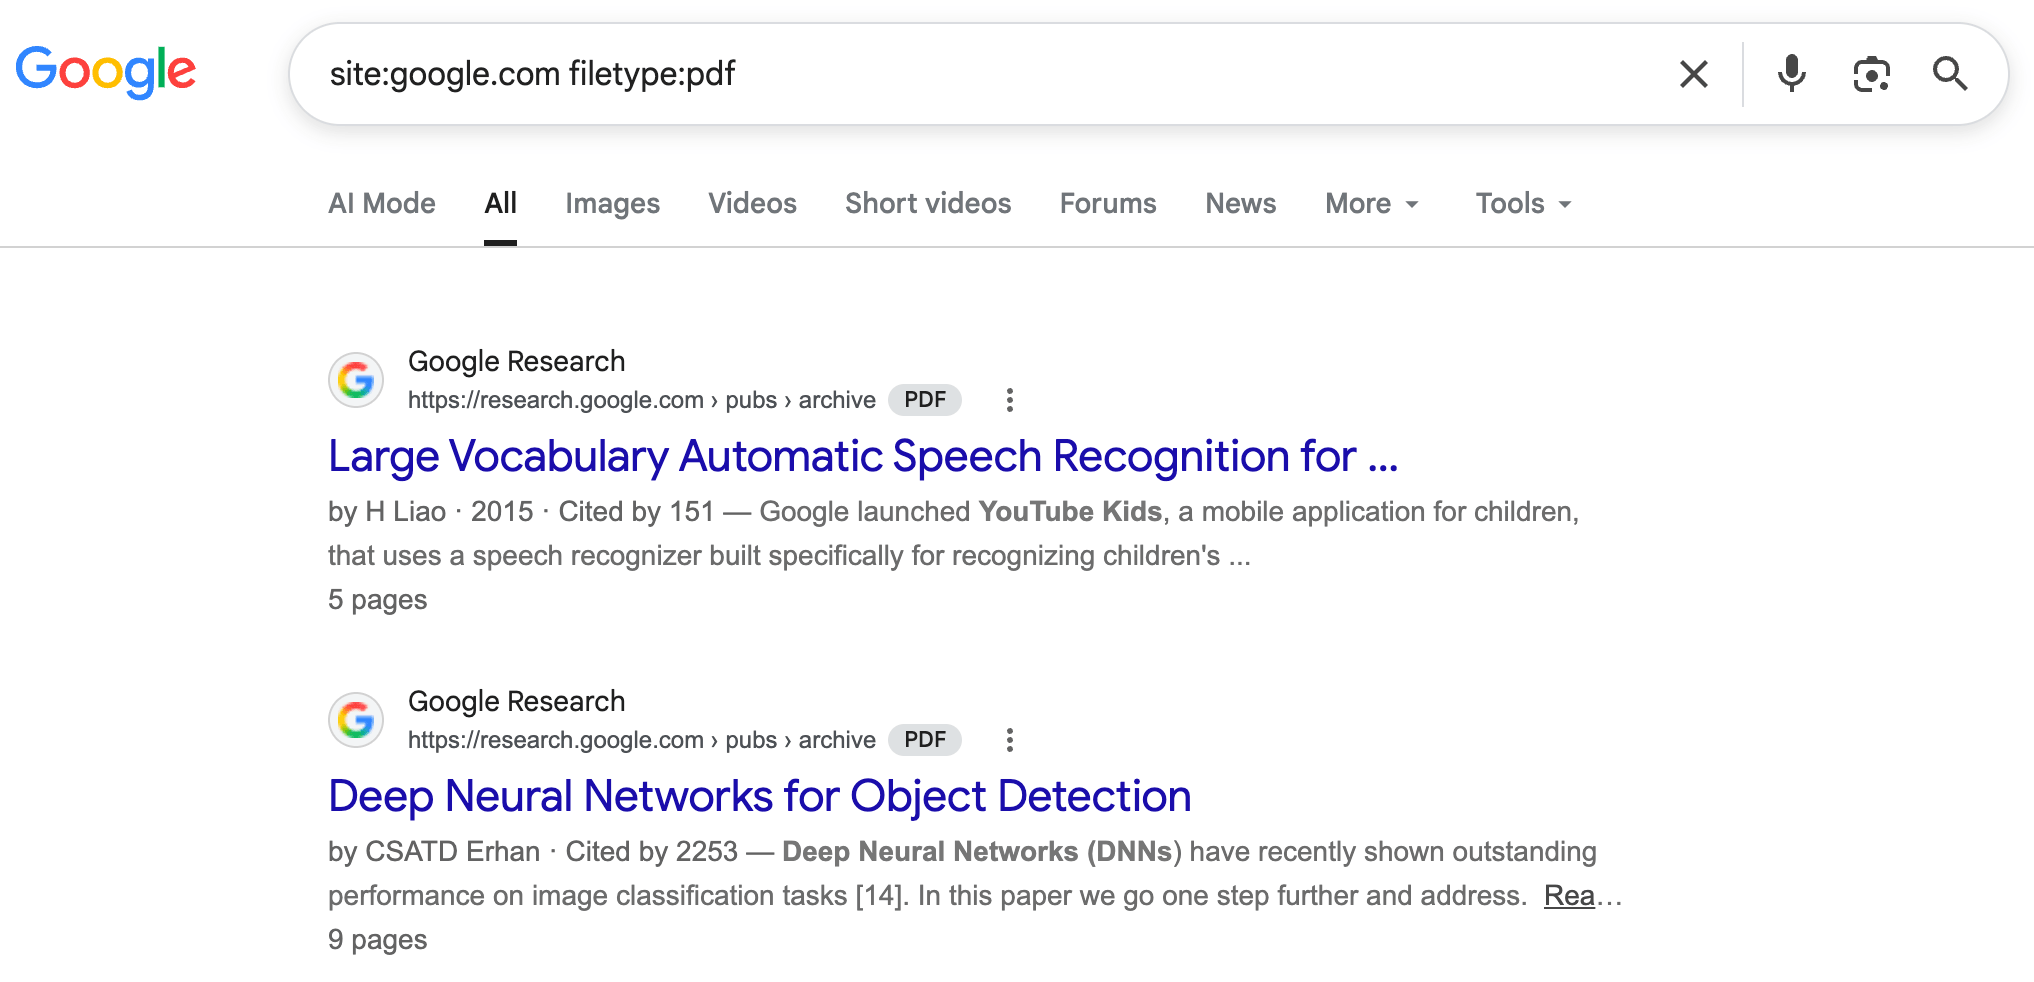Open News tab
This screenshot has height=982, width=2034.
click(x=1240, y=203)
